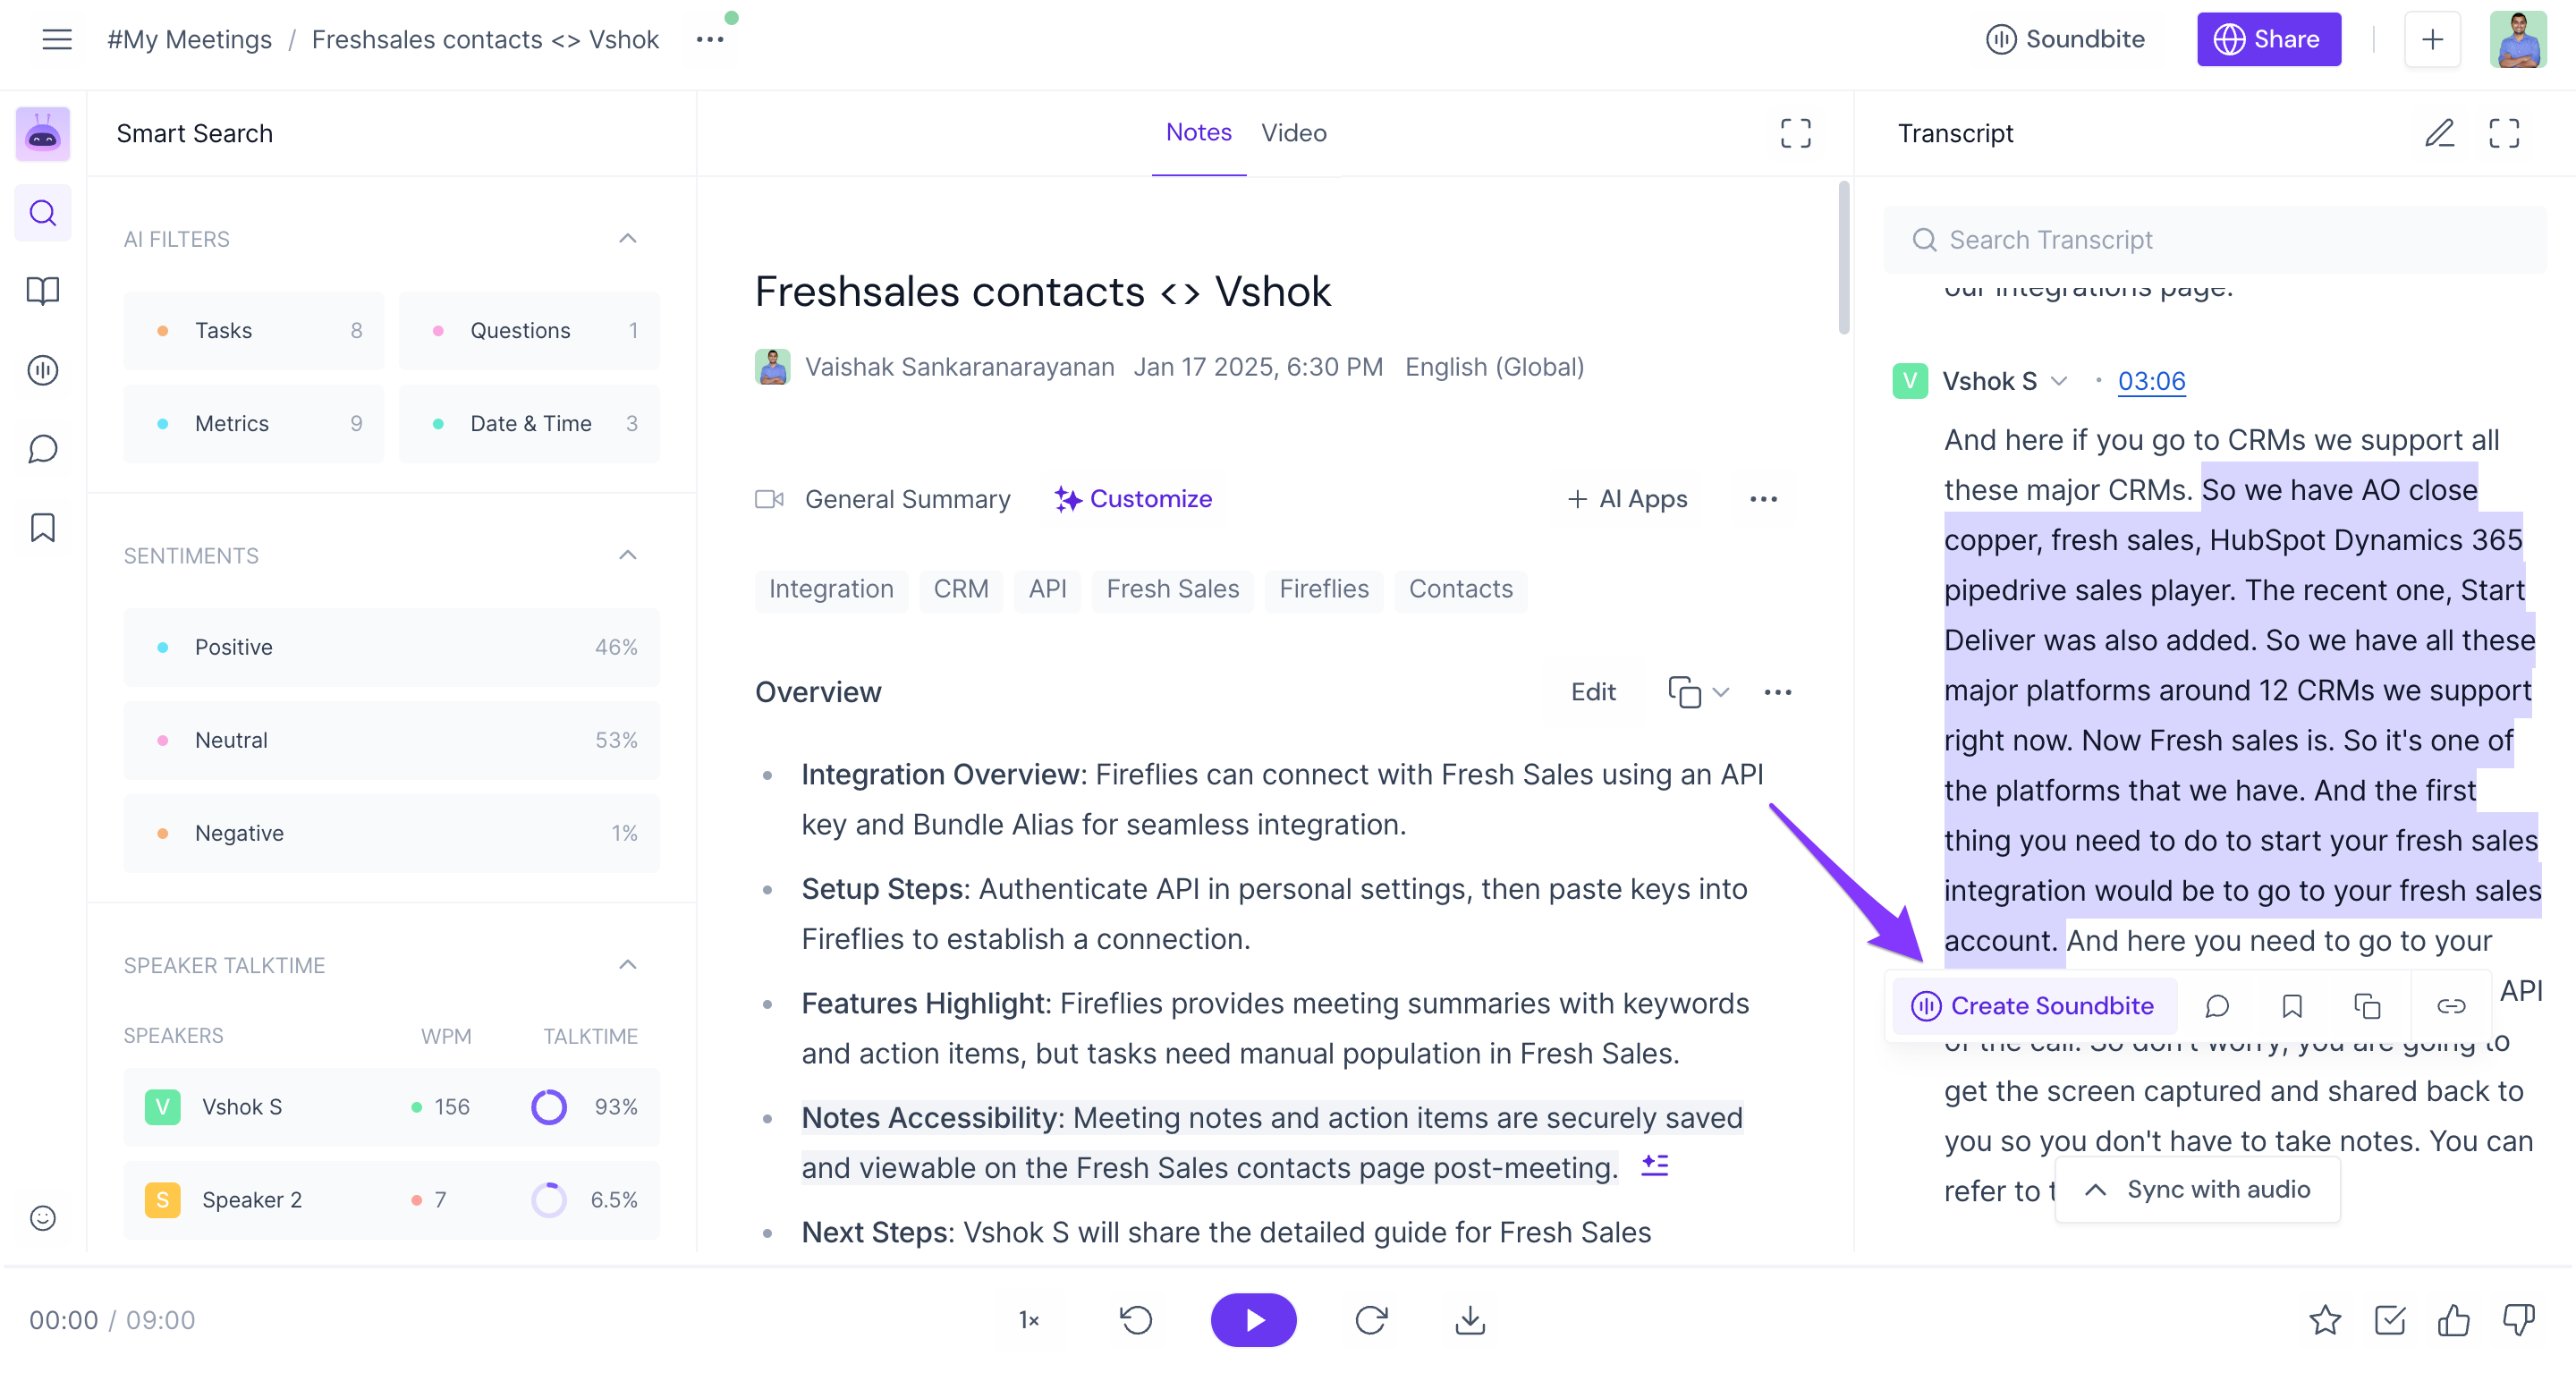Download the meeting recording
This screenshot has width=2576, height=1381.
[x=1469, y=1320]
